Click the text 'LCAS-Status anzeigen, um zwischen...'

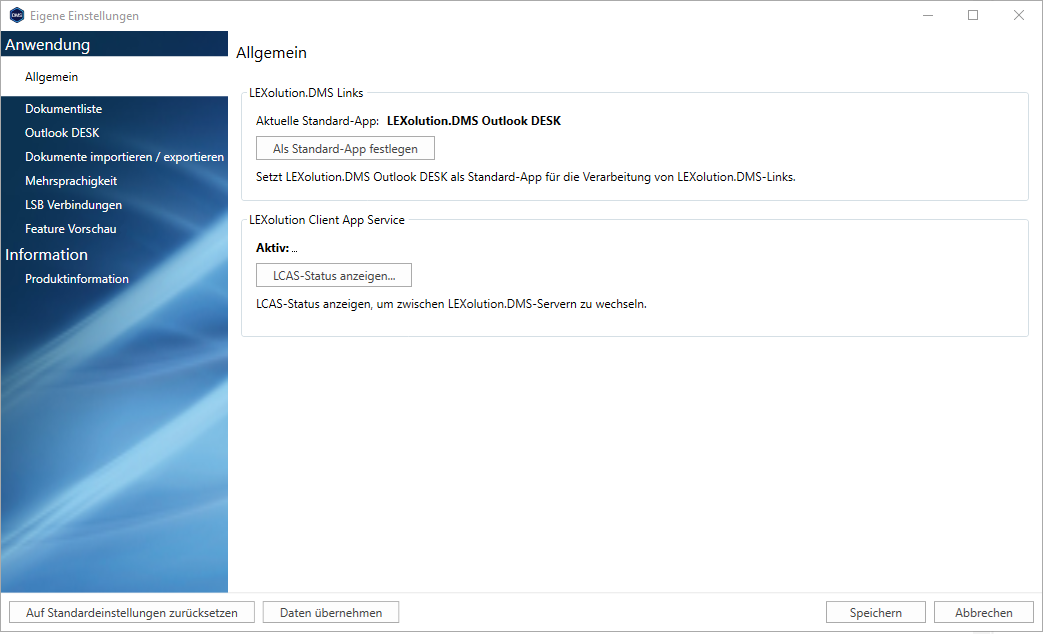coord(451,304)
